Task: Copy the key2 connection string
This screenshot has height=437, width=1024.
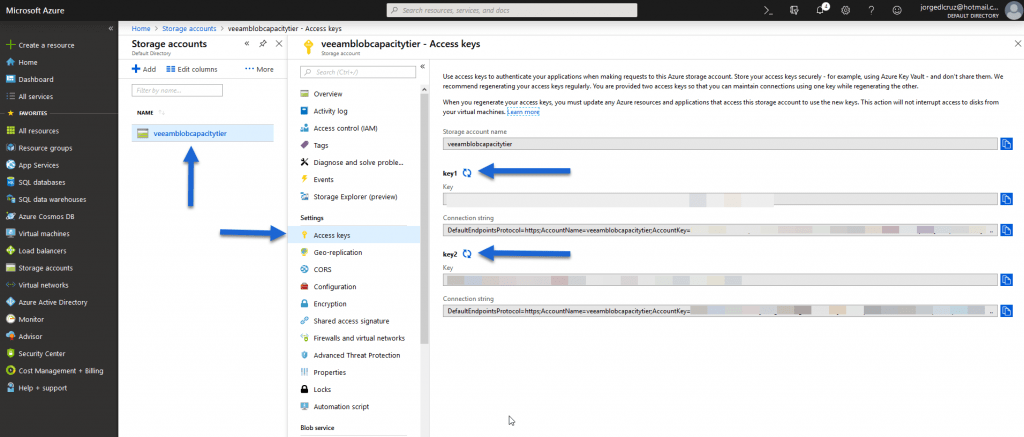Action: (x=1007, y=311)
